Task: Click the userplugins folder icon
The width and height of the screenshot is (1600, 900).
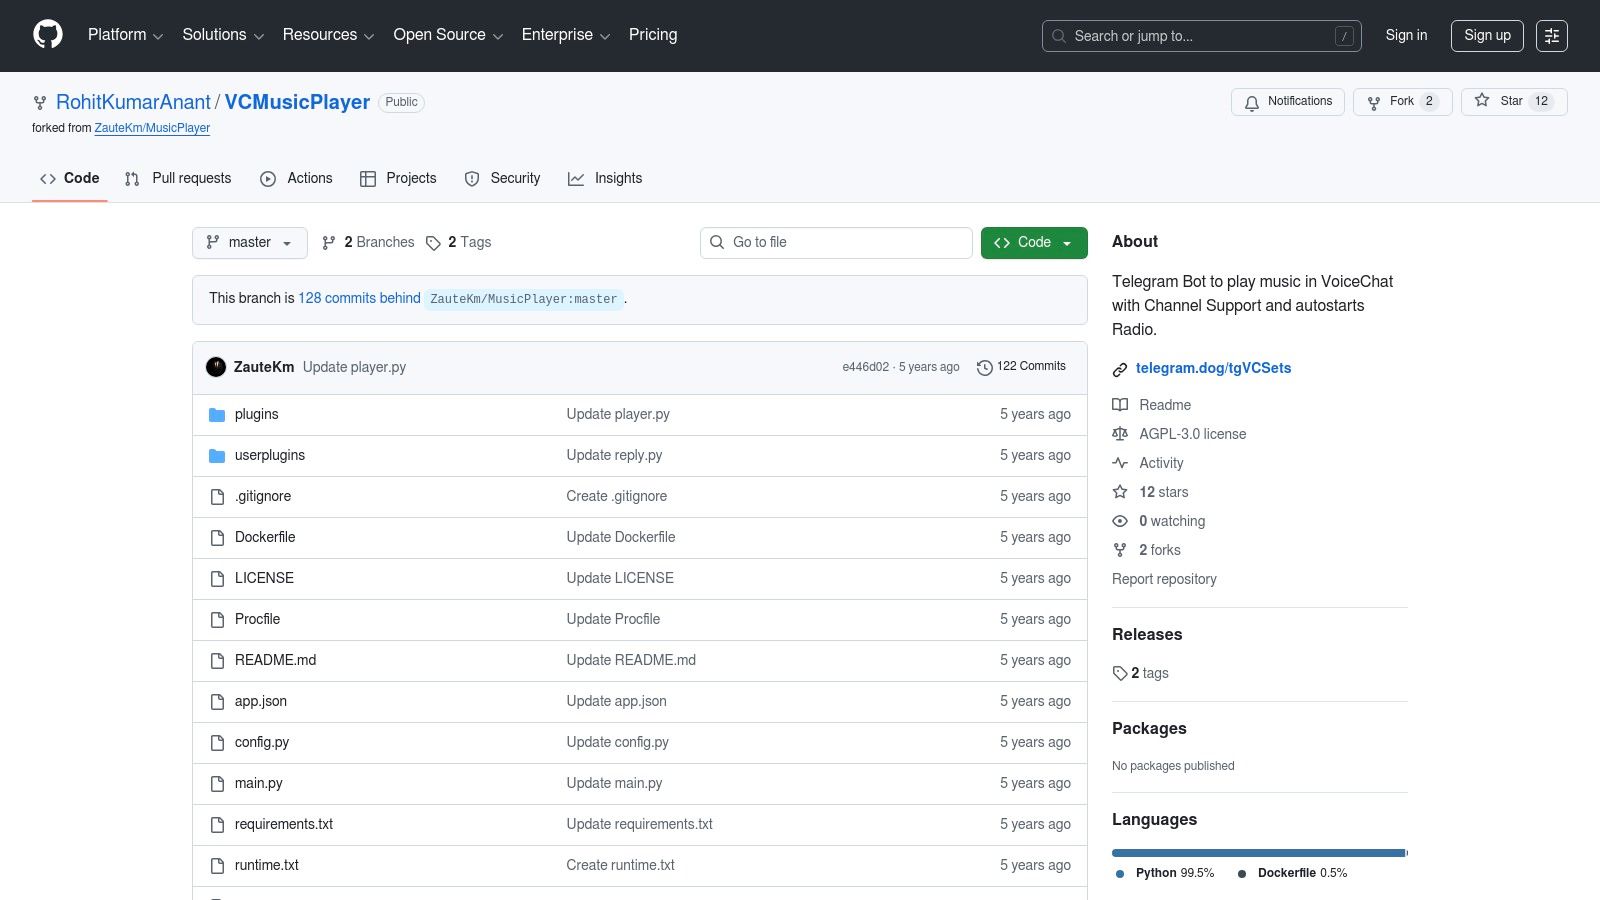Action: [x=217, y=456]
